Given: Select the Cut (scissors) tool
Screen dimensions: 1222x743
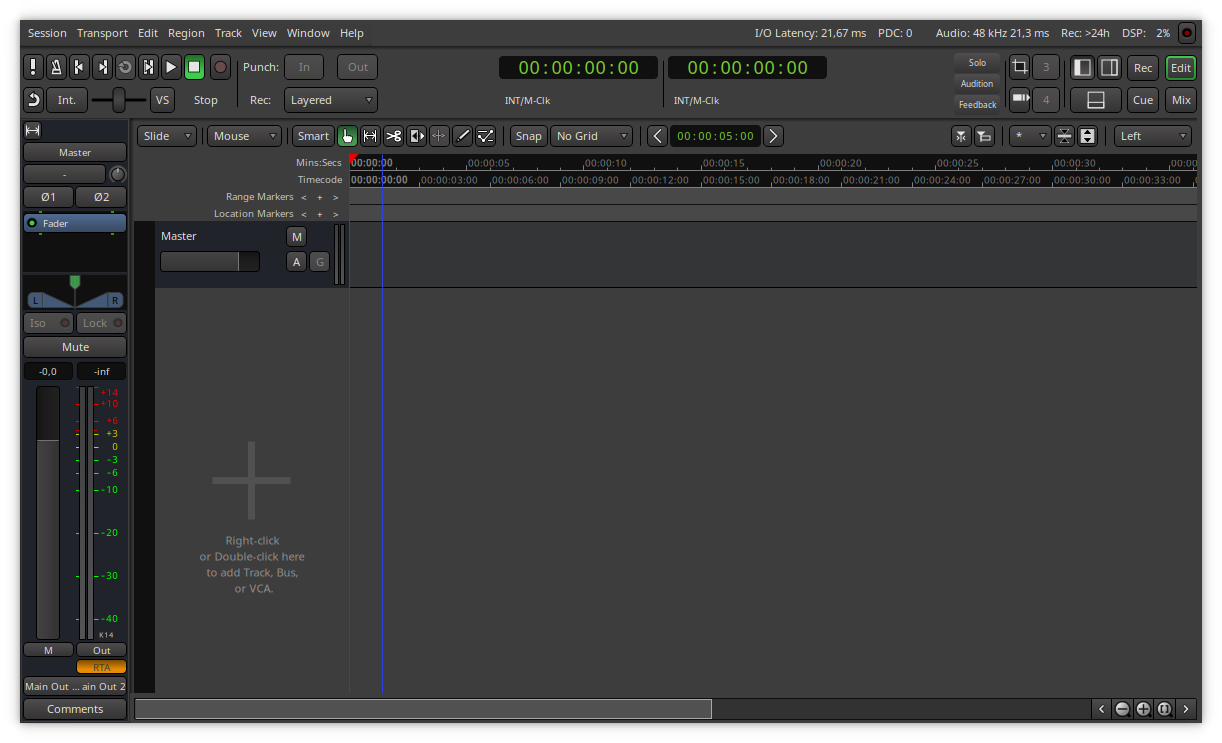Looking at the screenshot, I should (393, 136).
